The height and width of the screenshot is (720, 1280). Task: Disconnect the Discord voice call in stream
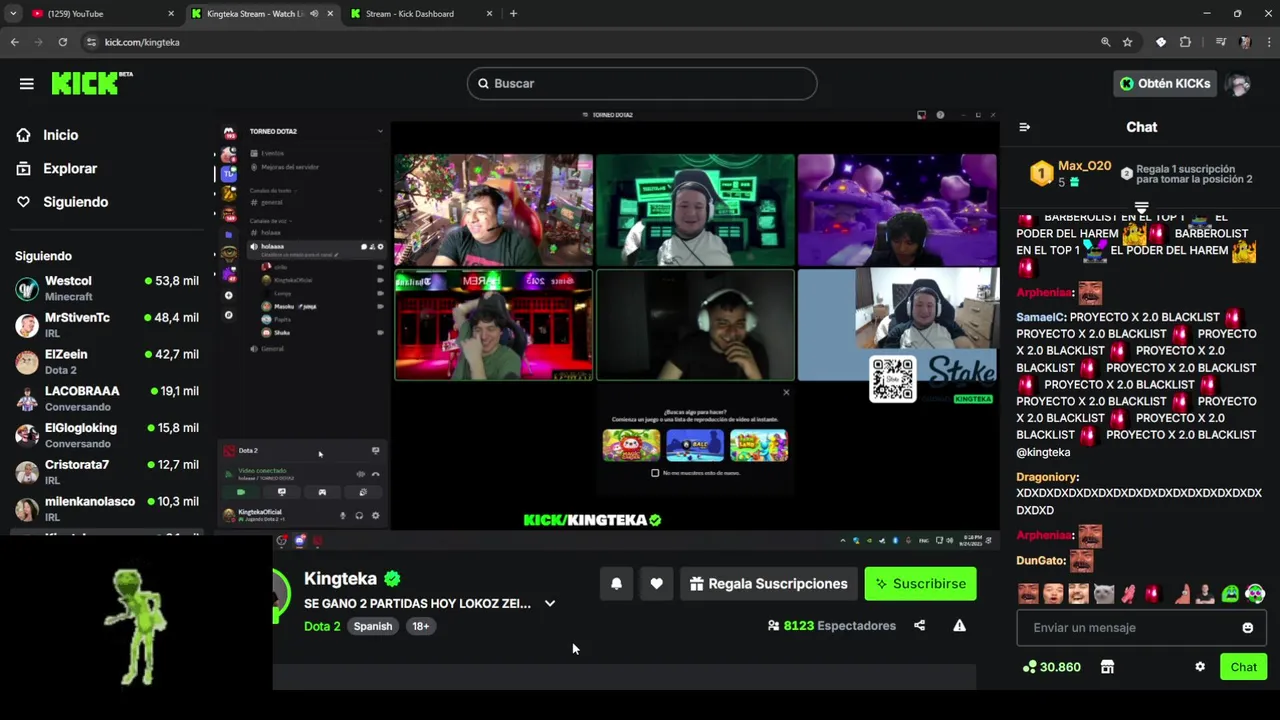point(375,474)
